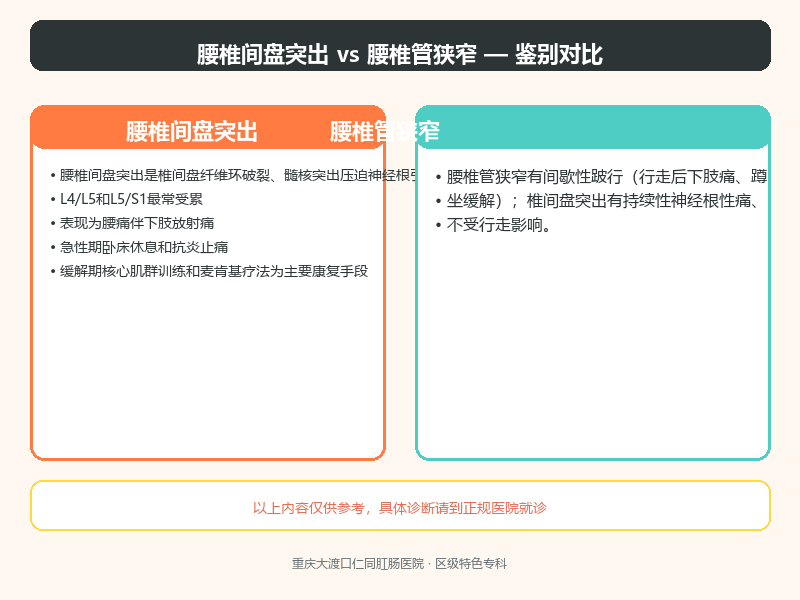Click the disclaimer 以上内容仅供参考，具体诊断请到正规医院就诊
The image size is (800, 600).
(x=400, y=508)
